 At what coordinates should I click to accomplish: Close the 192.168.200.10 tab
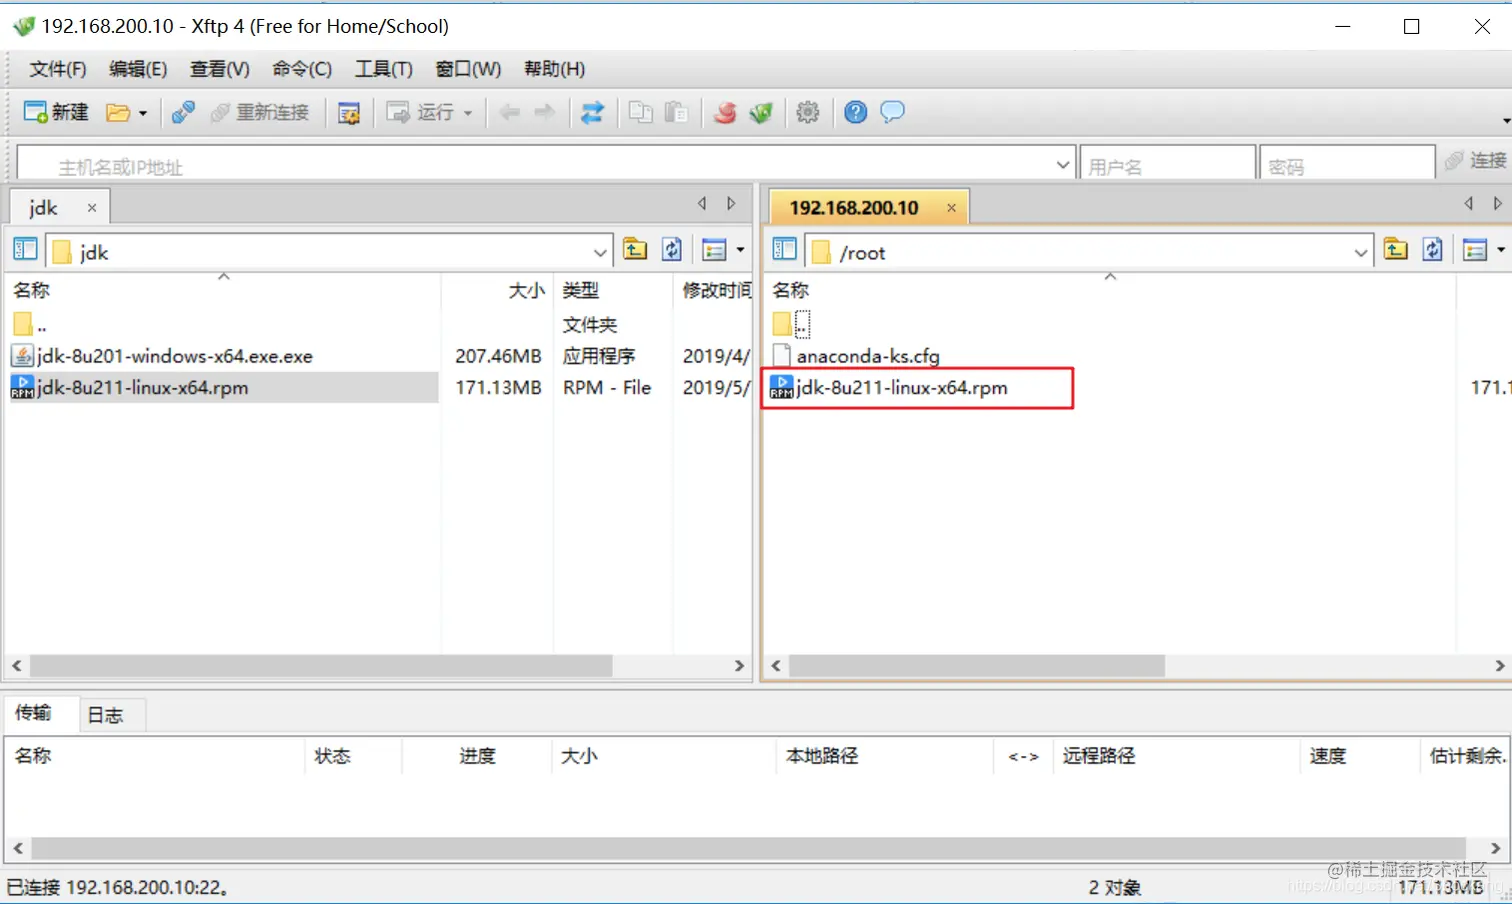tap(951, 208)
